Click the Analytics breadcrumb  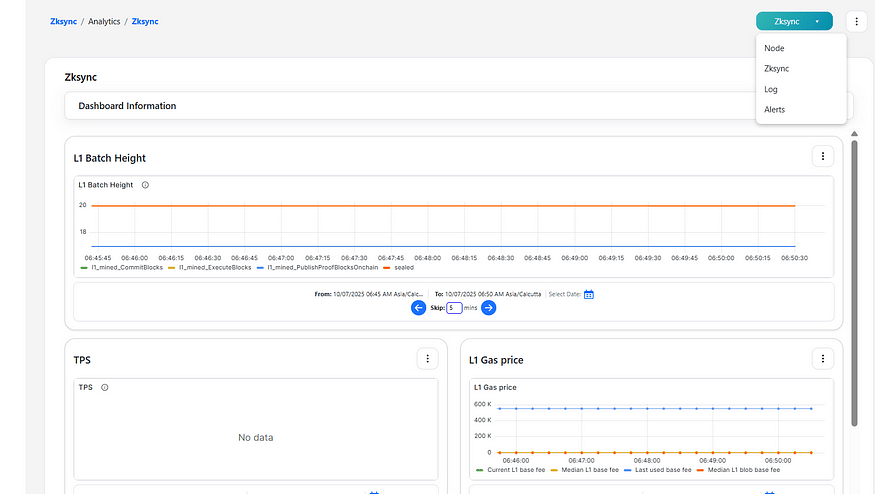tap(104, 21)
